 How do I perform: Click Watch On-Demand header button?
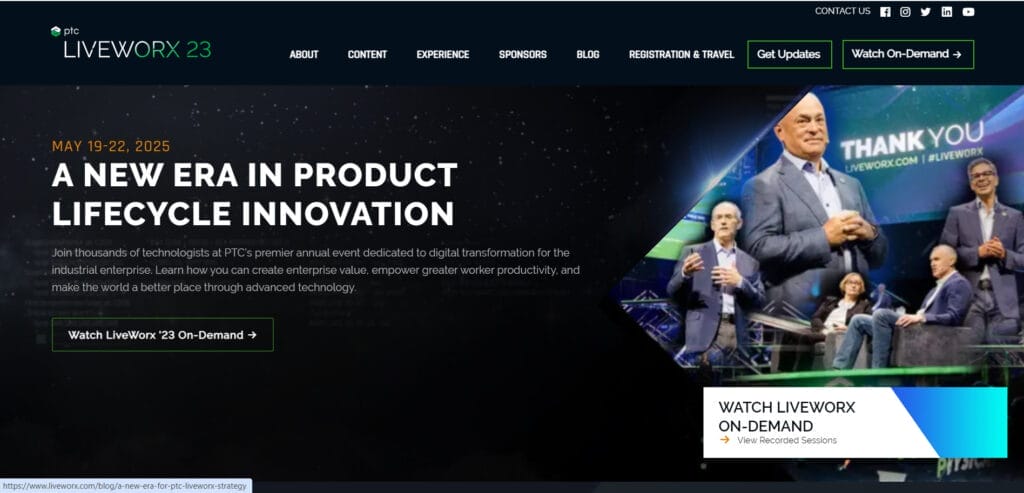[908, 54]
